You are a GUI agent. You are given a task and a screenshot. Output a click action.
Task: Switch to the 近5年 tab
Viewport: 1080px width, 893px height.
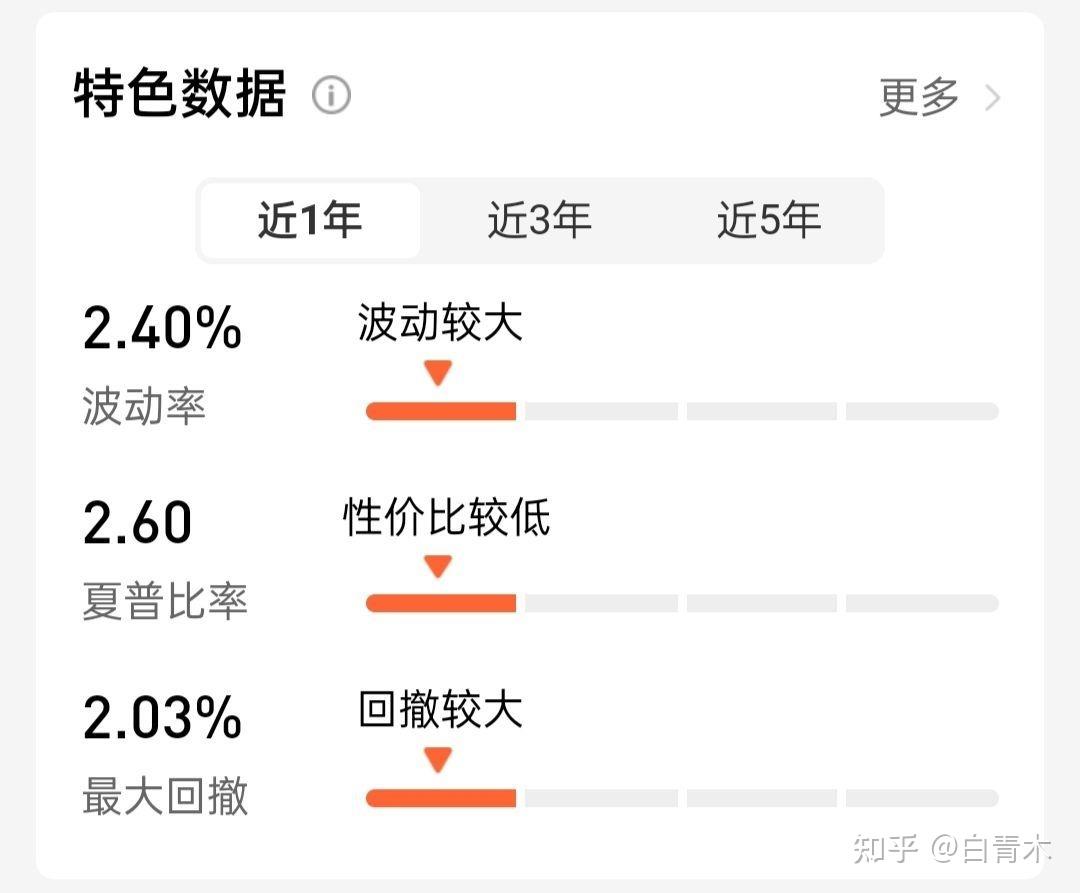click(x=769, y=220)
